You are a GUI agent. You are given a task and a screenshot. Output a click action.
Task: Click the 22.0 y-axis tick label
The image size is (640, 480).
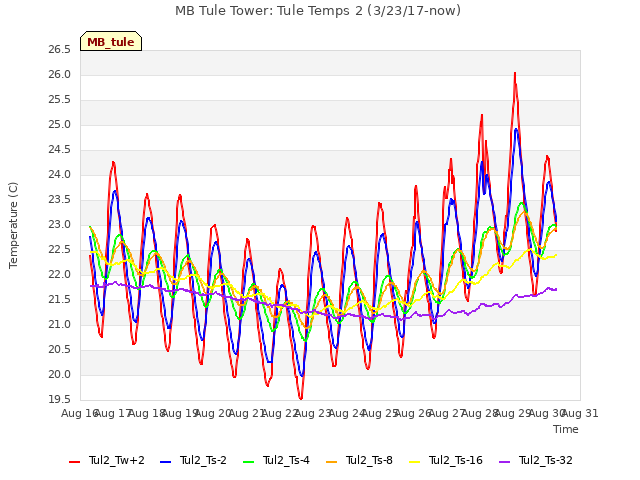tap(60, 275)
